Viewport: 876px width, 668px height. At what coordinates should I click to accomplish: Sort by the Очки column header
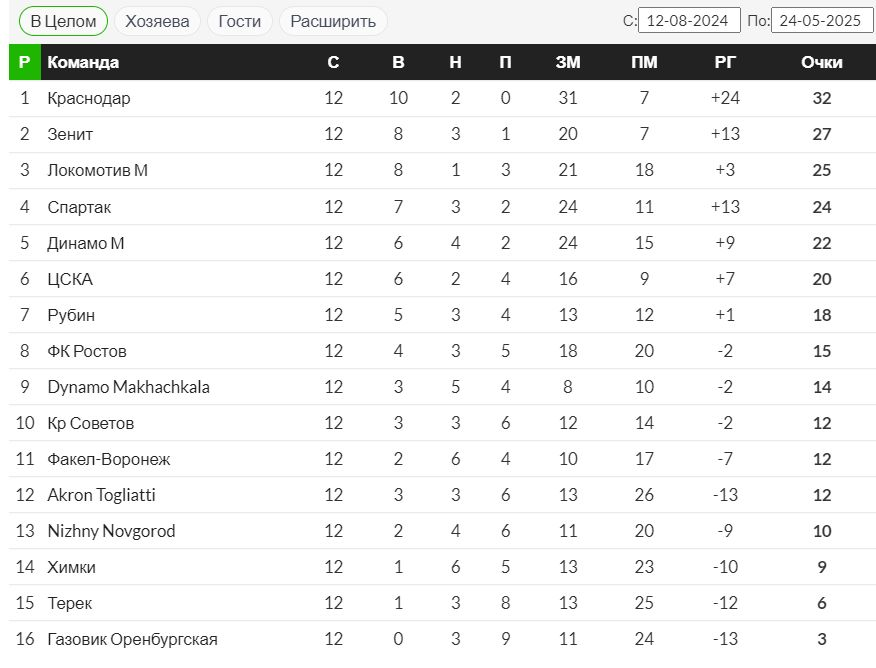click(821, 62)
